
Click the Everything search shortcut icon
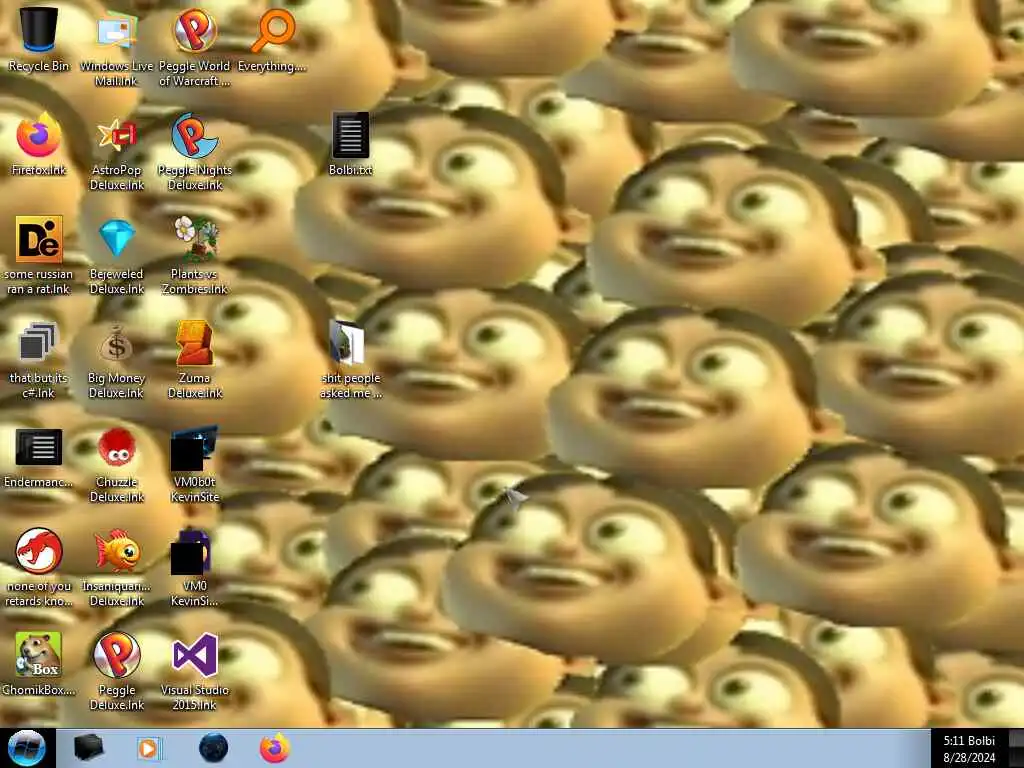[x=272, y=39]
